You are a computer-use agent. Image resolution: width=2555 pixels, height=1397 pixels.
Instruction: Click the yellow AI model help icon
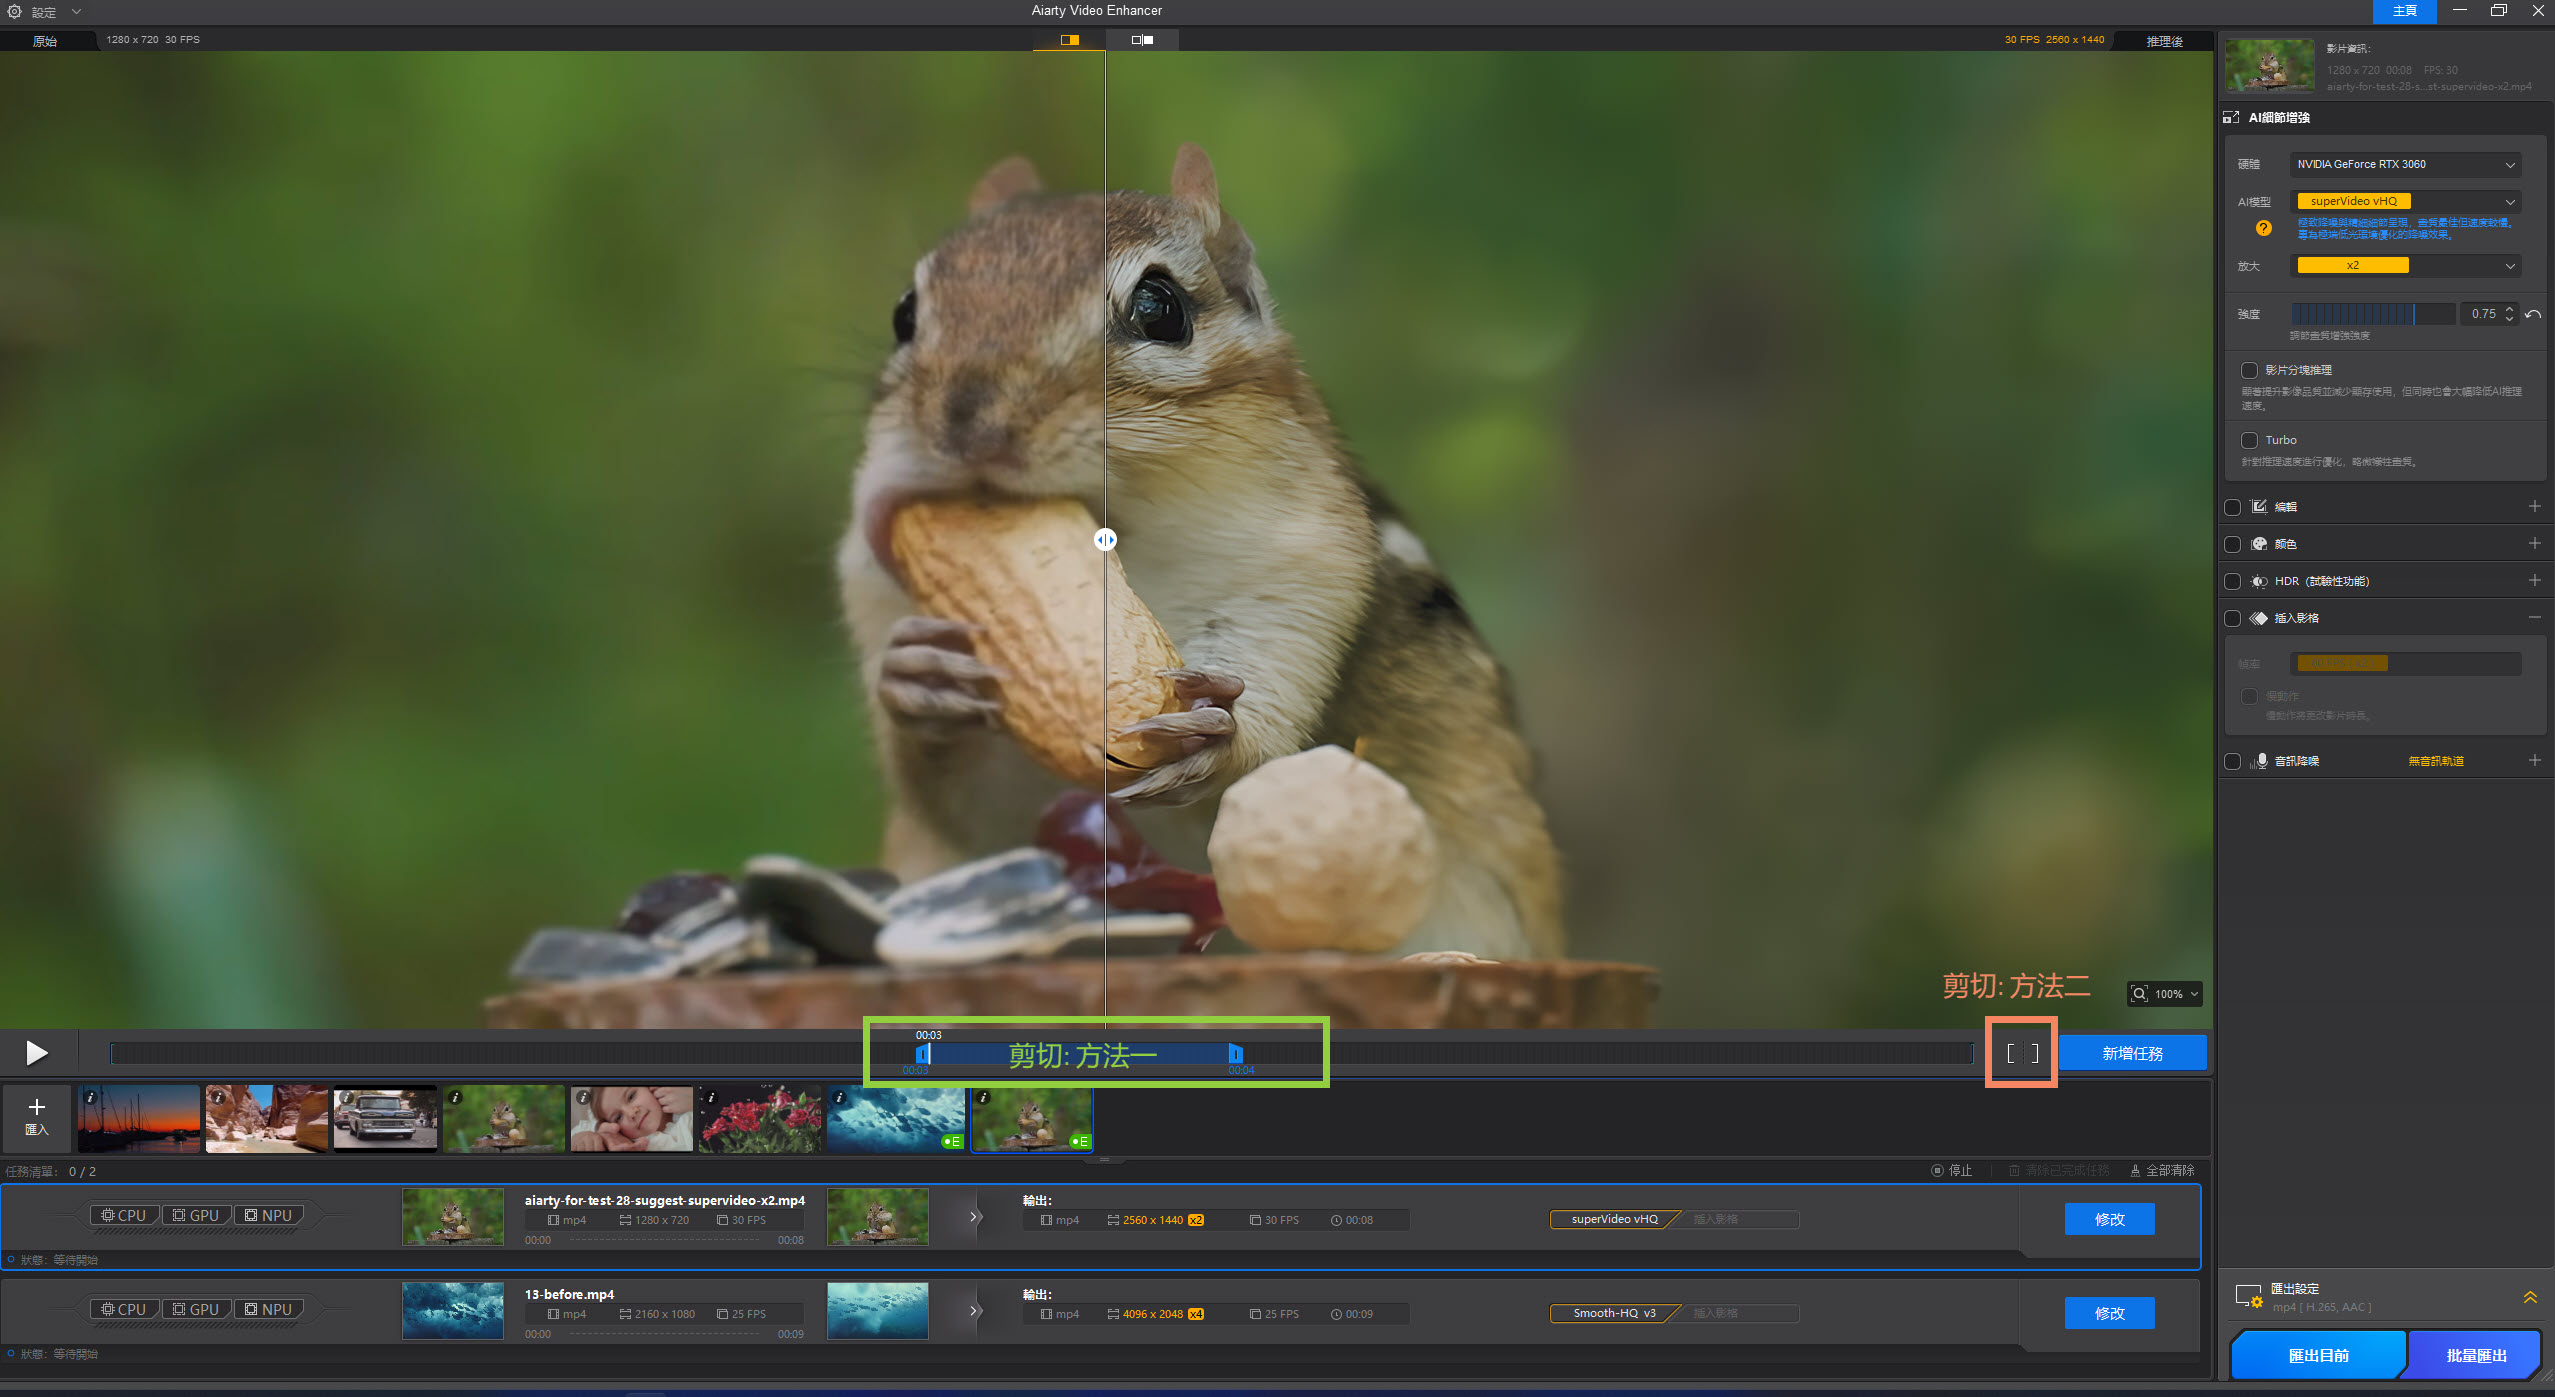(2264, 228)
